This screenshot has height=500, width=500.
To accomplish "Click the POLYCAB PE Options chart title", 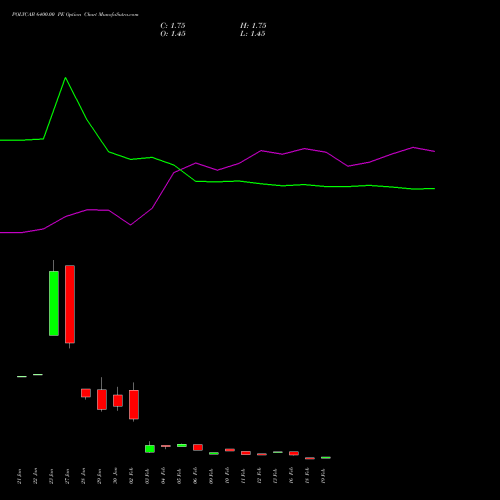I will click(75, 15).
